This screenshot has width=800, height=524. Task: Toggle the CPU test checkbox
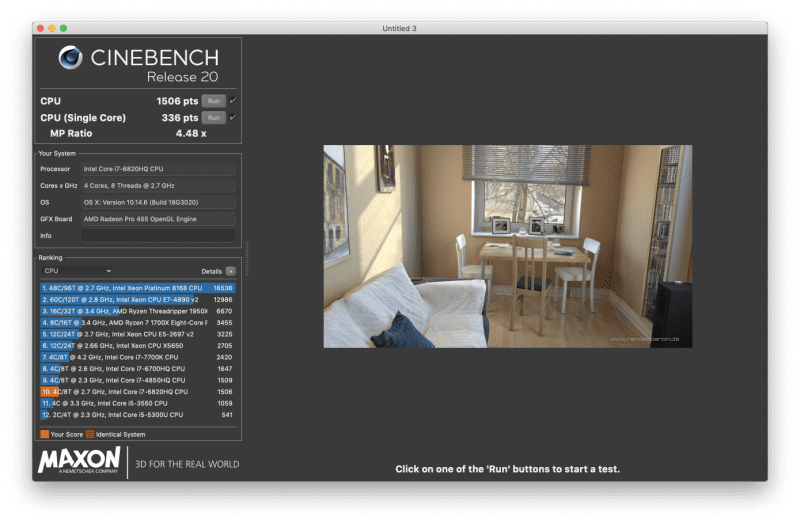click(233, 101)
